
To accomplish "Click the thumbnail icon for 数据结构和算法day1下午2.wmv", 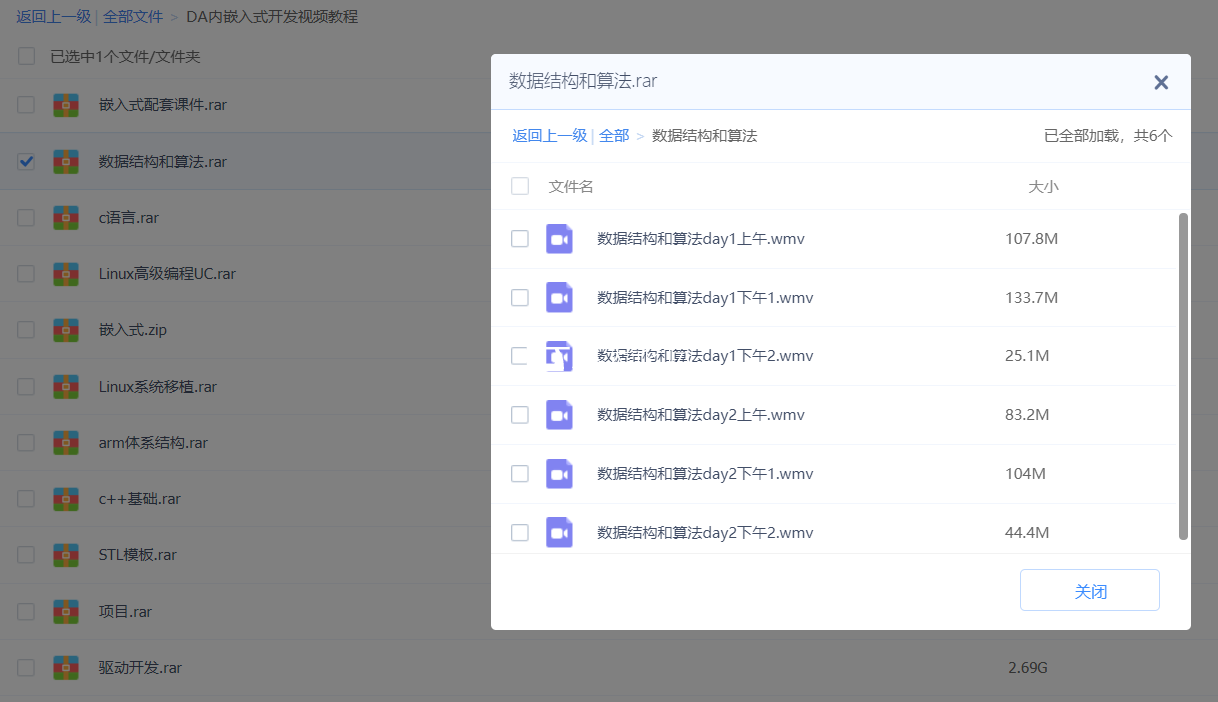I will point(559,356).
